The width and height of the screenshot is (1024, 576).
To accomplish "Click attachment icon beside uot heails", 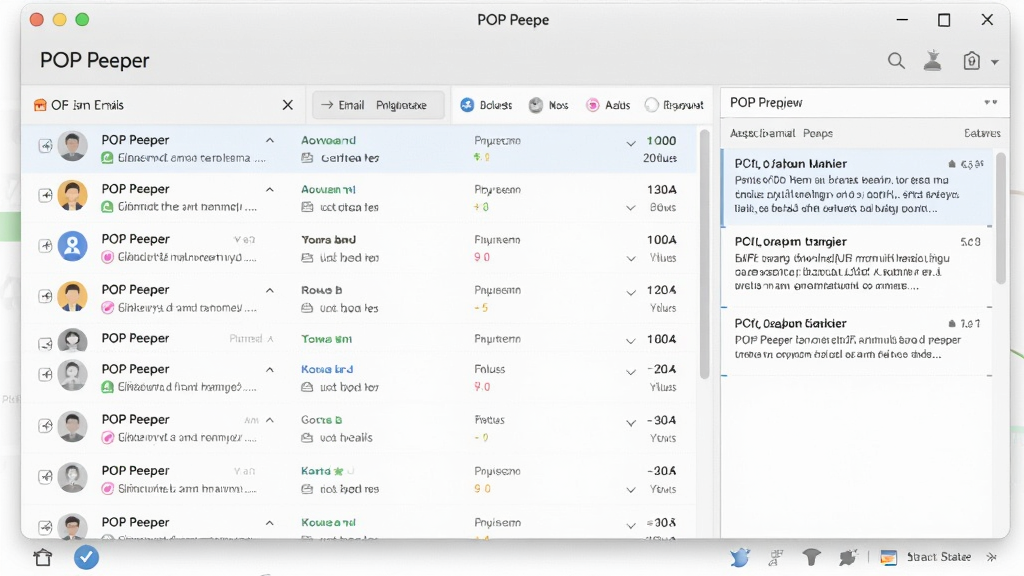I will click(x=307, y=438).
